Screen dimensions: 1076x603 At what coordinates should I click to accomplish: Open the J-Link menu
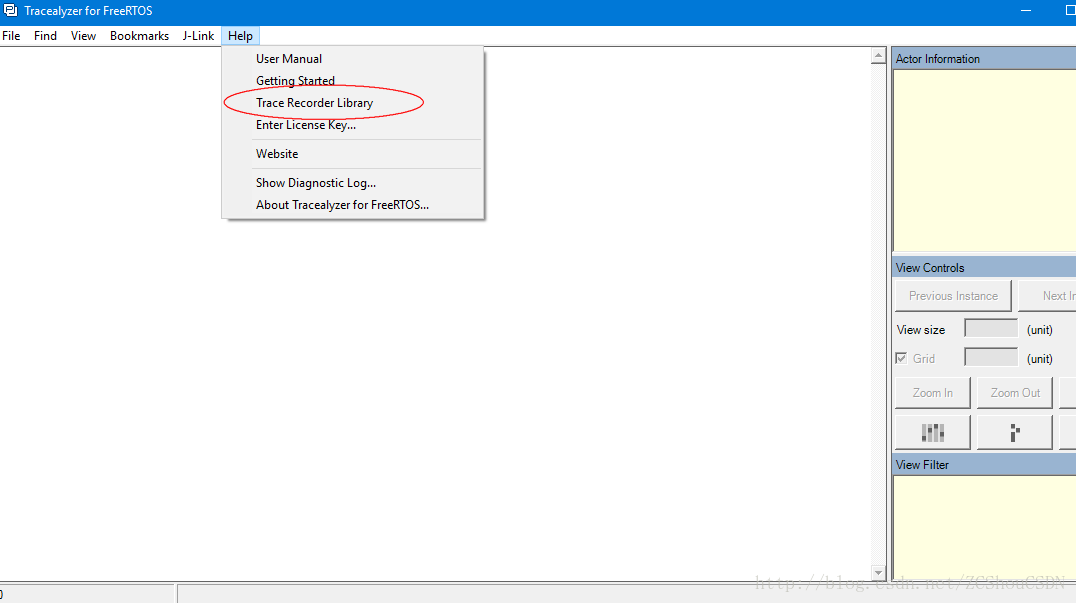pos(198,36)
